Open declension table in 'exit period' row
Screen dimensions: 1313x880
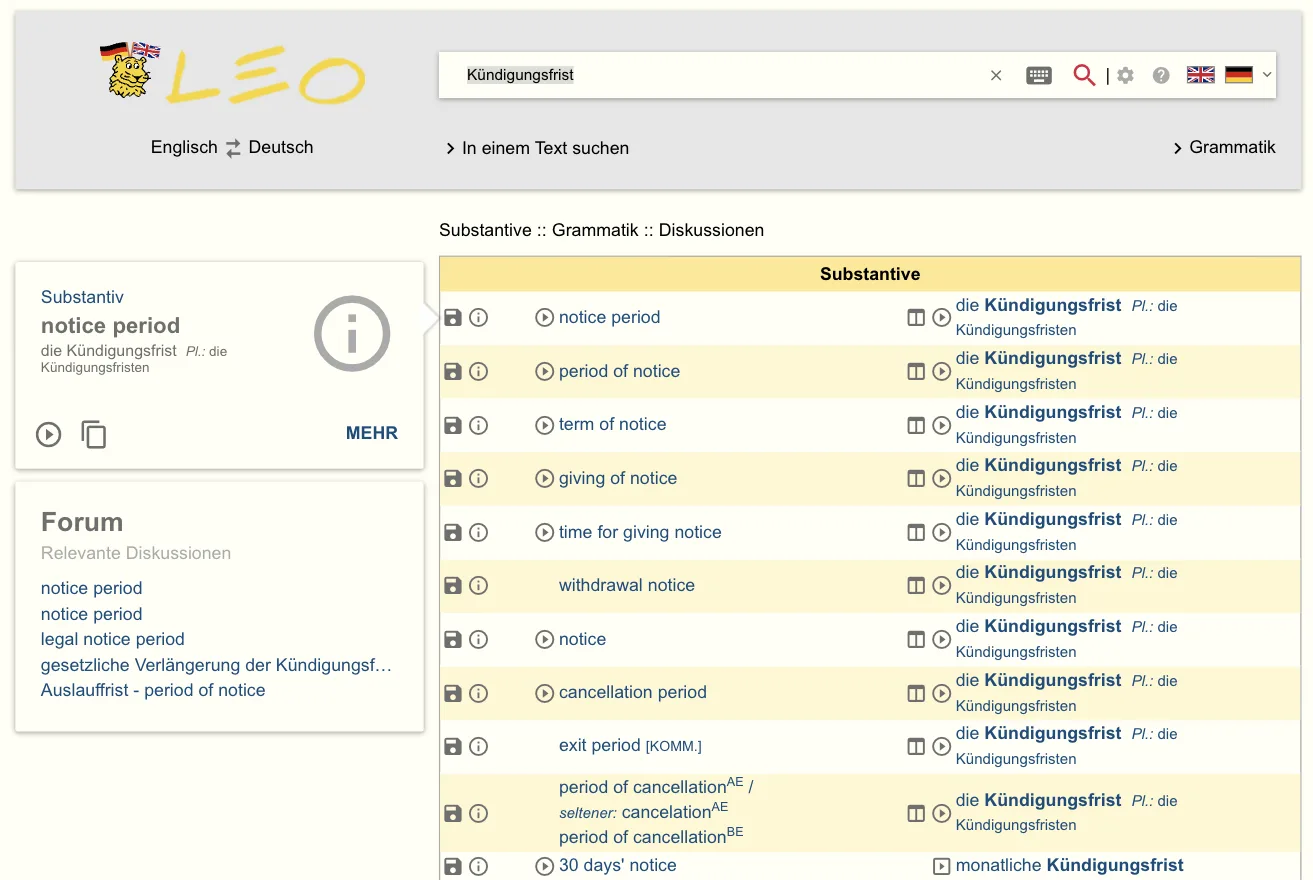coord(916,746)
